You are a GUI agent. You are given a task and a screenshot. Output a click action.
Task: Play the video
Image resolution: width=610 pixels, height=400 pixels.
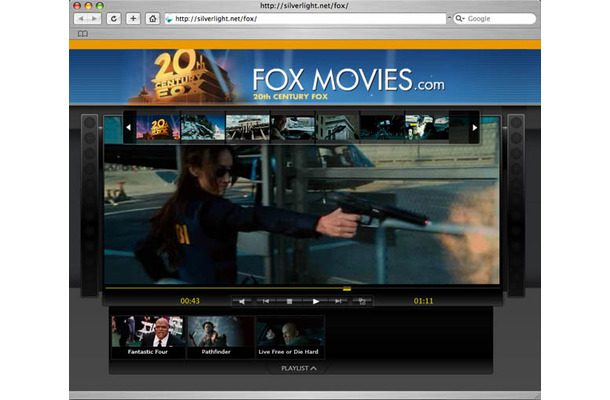[x=316, y=301]
